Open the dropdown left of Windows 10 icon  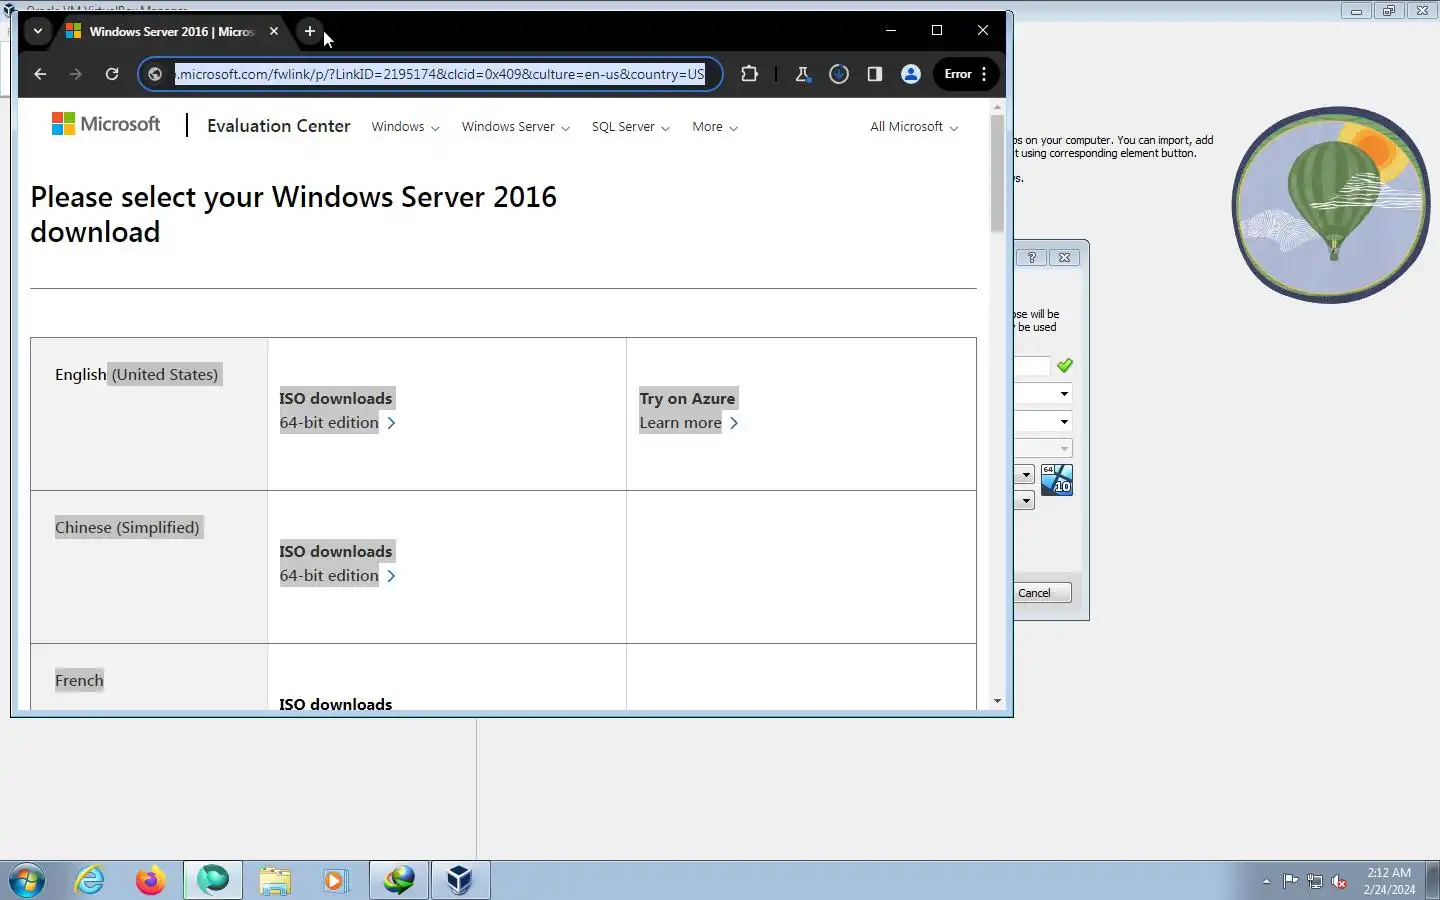1024,475
